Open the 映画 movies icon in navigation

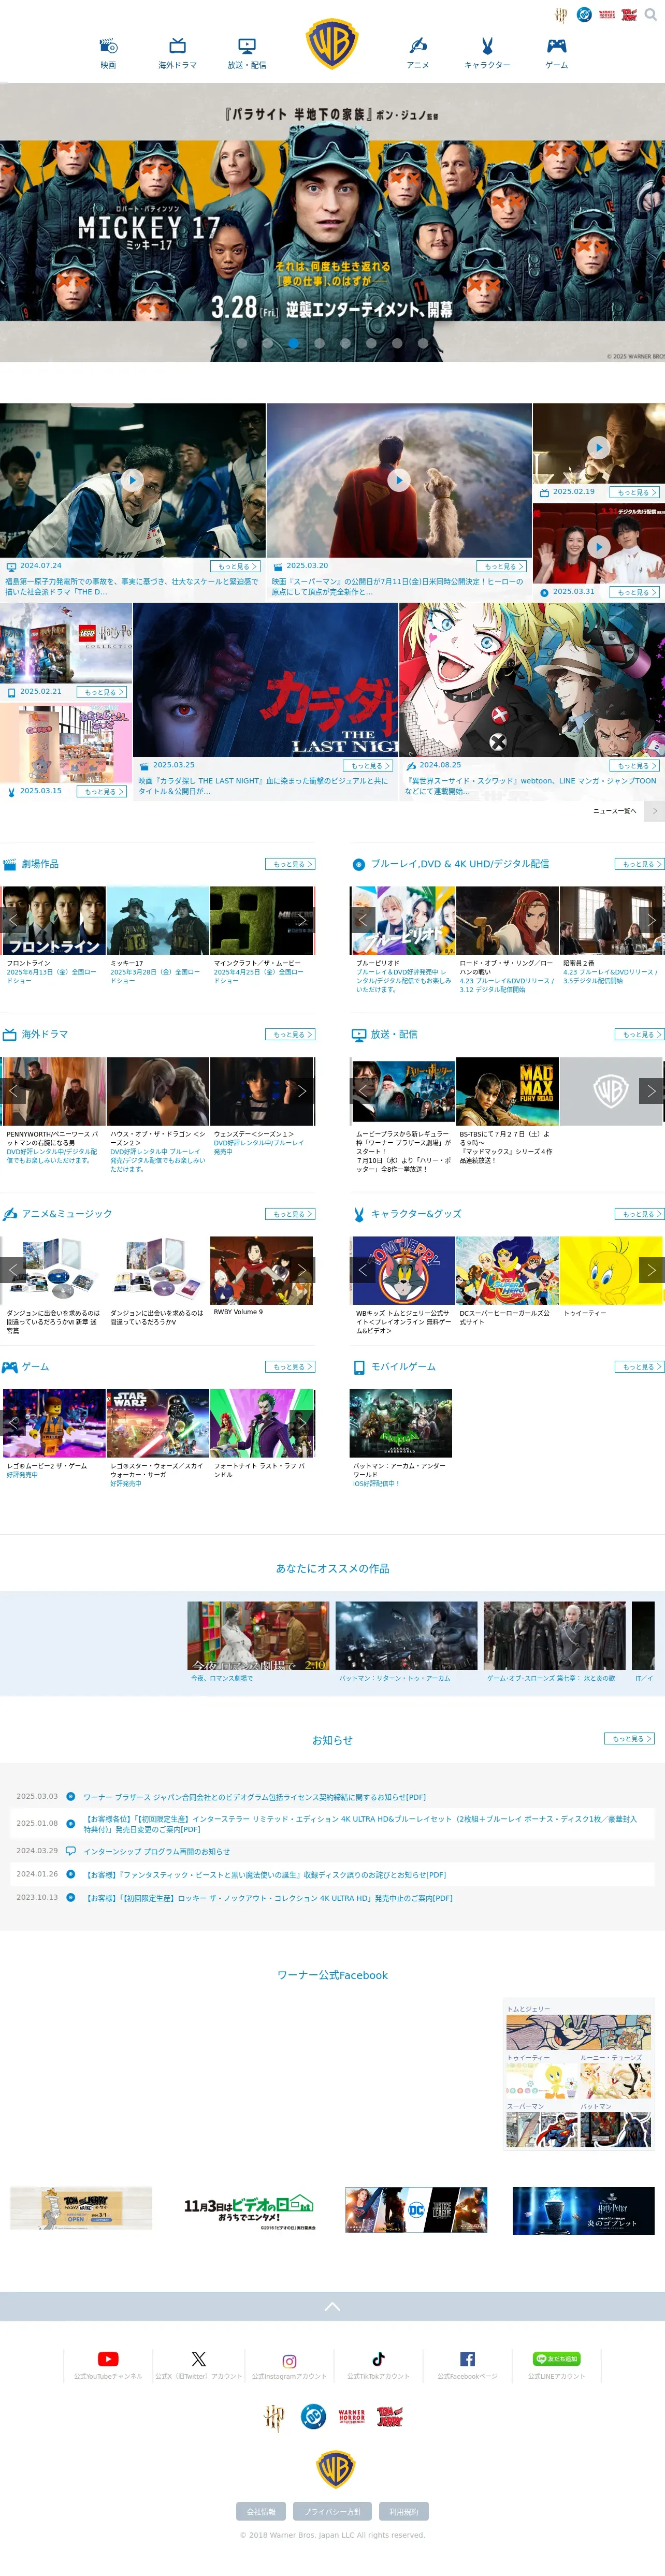tap(108, 46)
